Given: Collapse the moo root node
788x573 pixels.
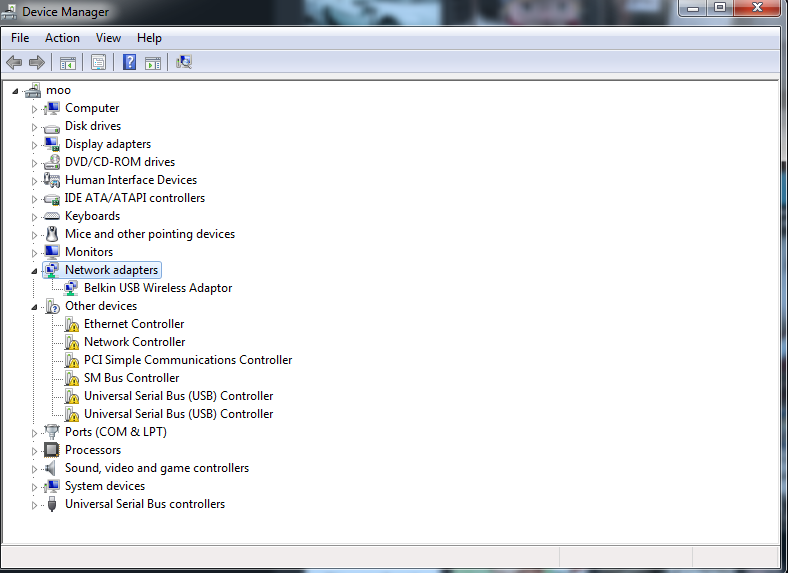Looking at the screenshot, I should (15, 91).
